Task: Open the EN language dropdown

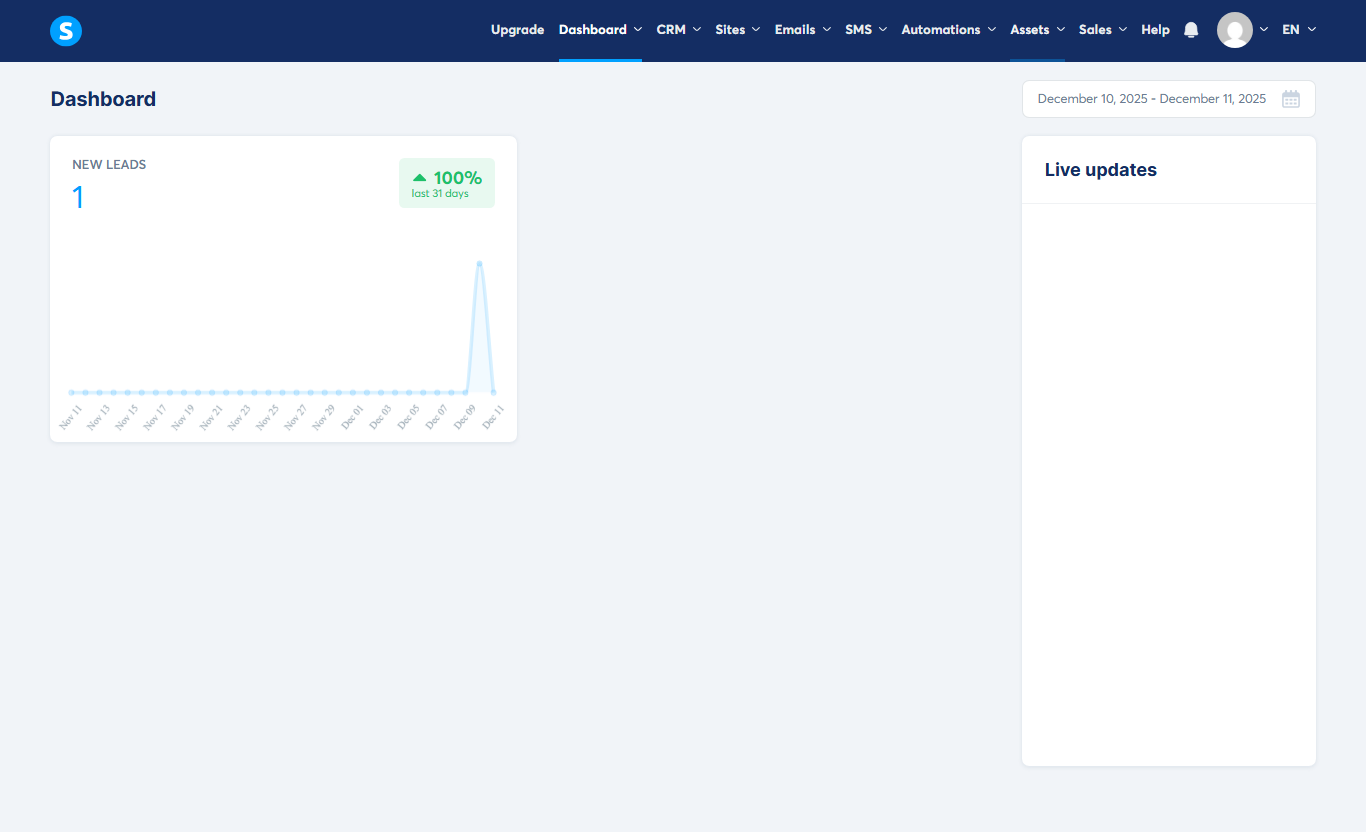Action: (x=1297, y=30)
